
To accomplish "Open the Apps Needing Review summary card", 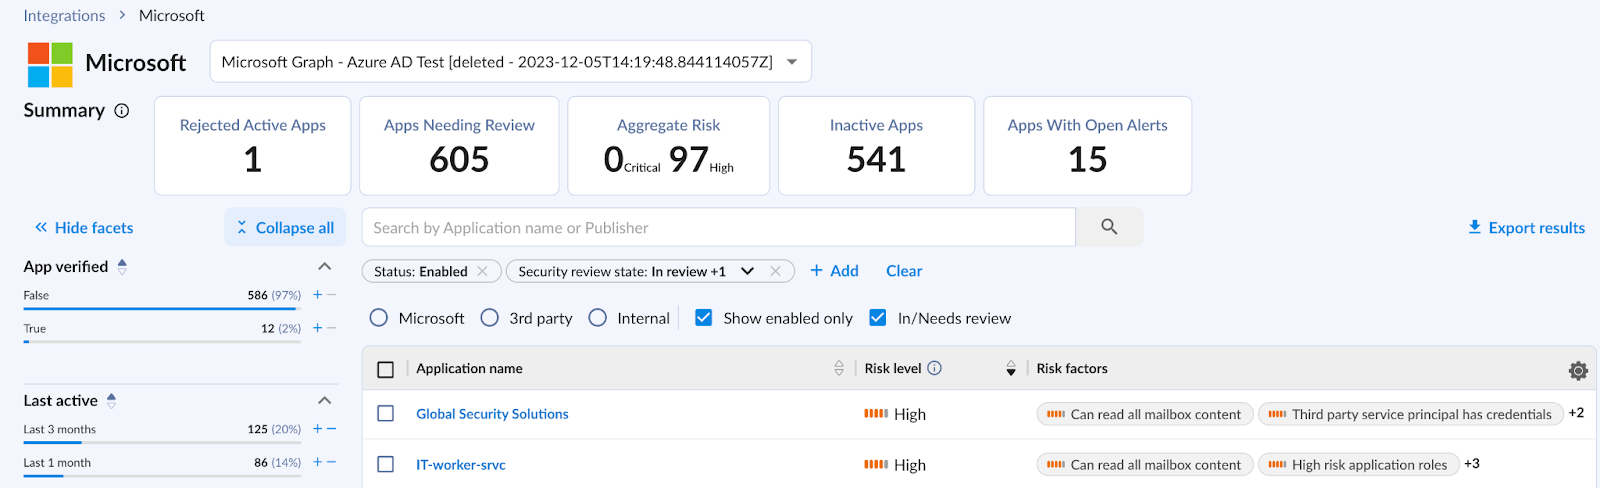I will point(459,146).
